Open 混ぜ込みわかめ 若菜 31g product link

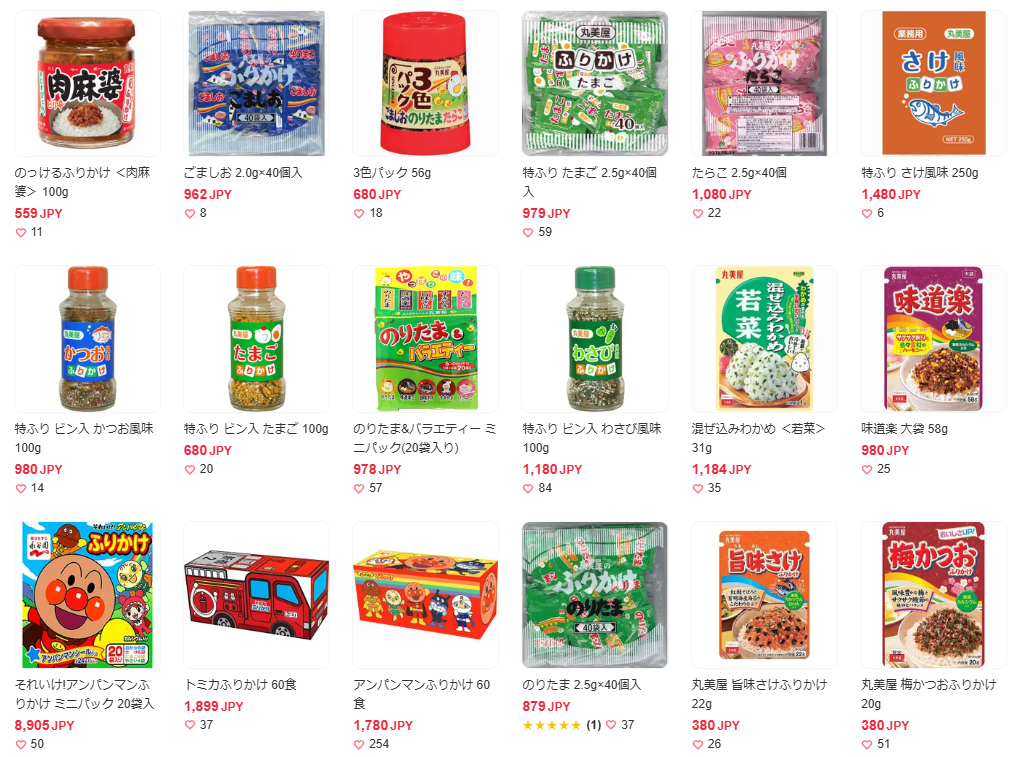click(x=758, y=438)
